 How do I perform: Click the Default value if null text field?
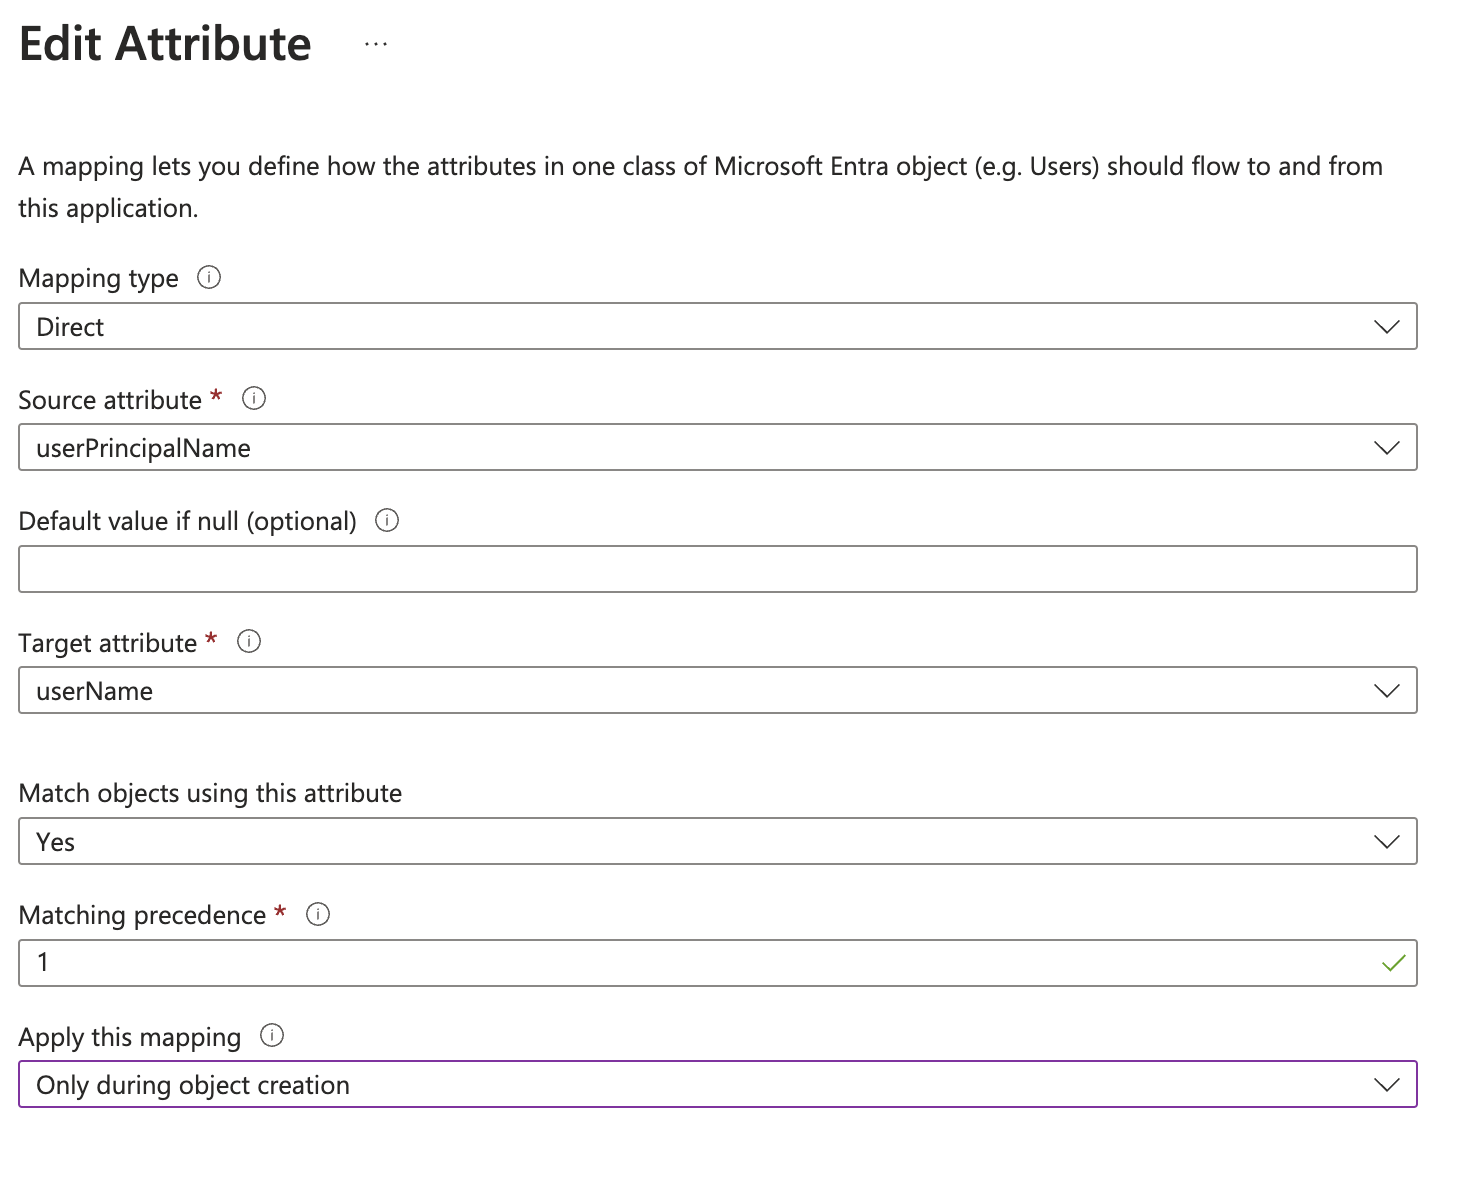coord(717,569)
